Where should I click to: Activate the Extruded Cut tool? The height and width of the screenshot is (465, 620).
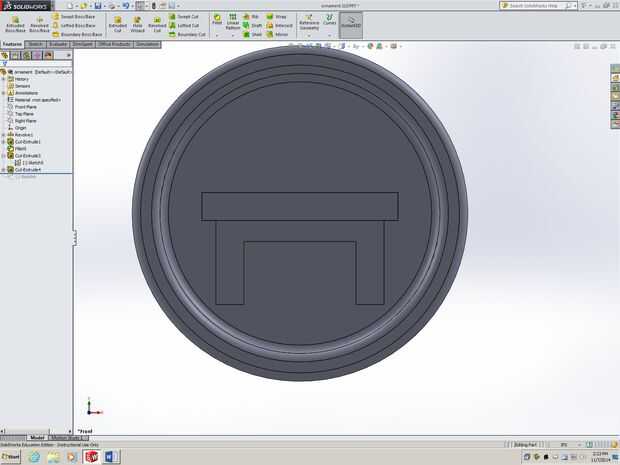click(118, 25)
